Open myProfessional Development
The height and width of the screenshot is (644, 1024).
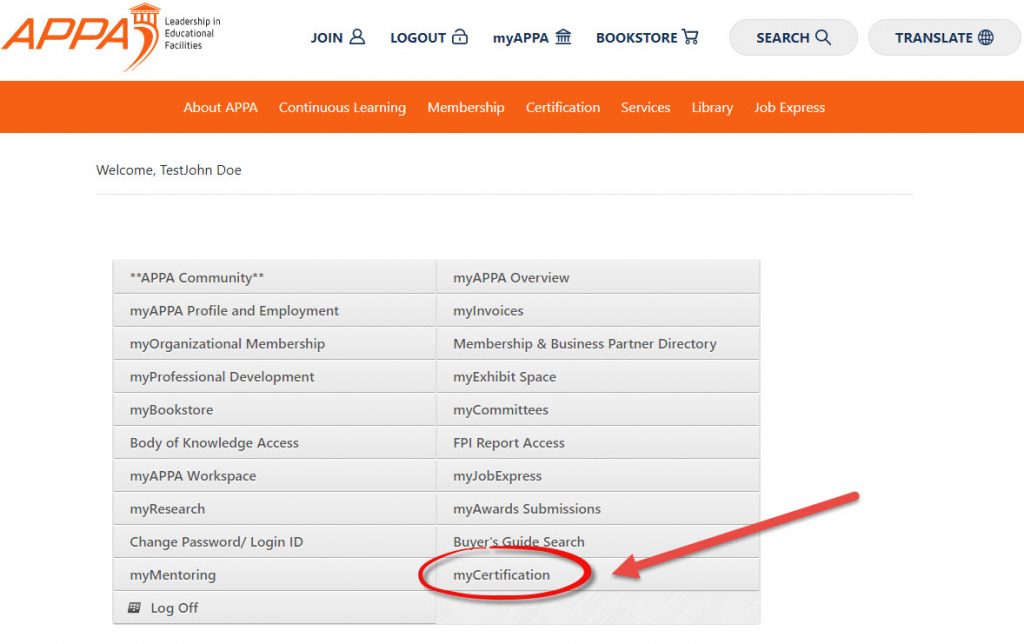tap(274, 376)
